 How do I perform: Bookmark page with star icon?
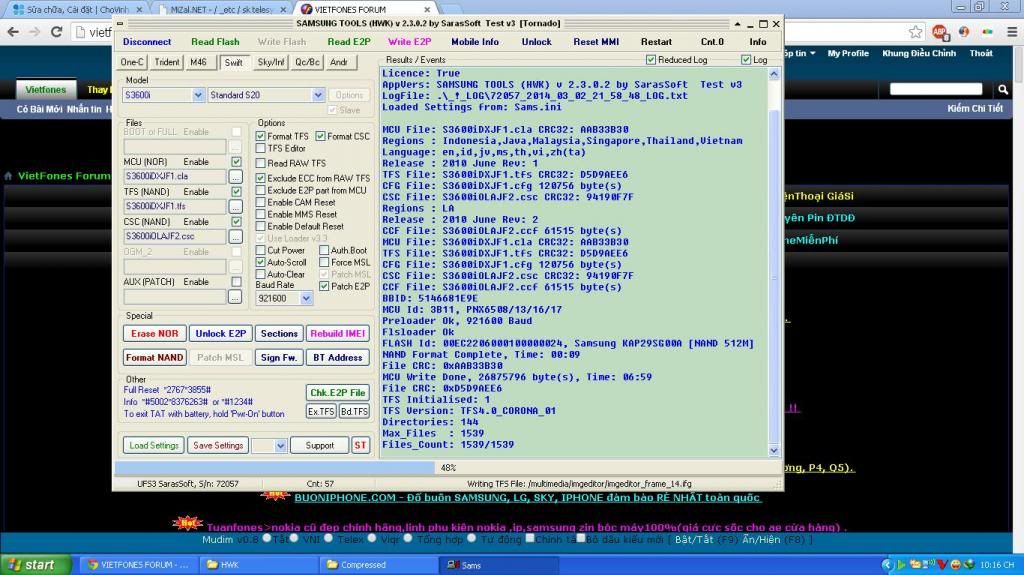916,31
